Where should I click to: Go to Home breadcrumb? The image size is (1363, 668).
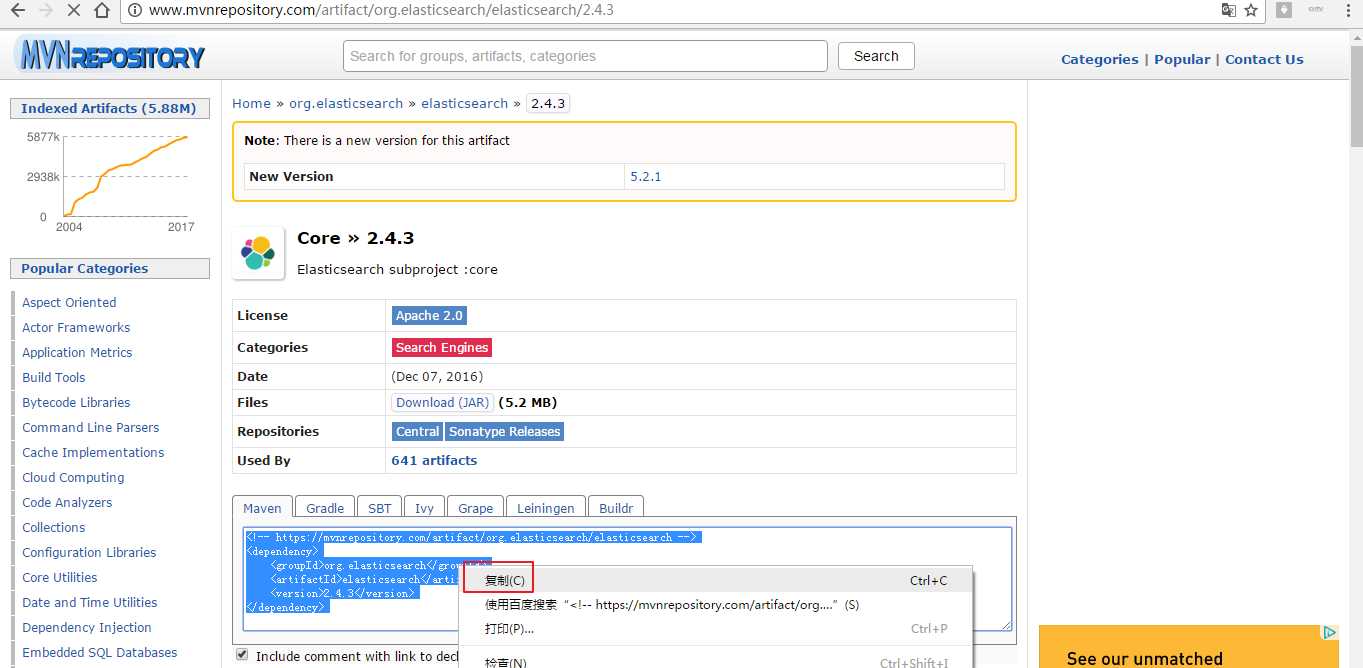tap(251, 103)
